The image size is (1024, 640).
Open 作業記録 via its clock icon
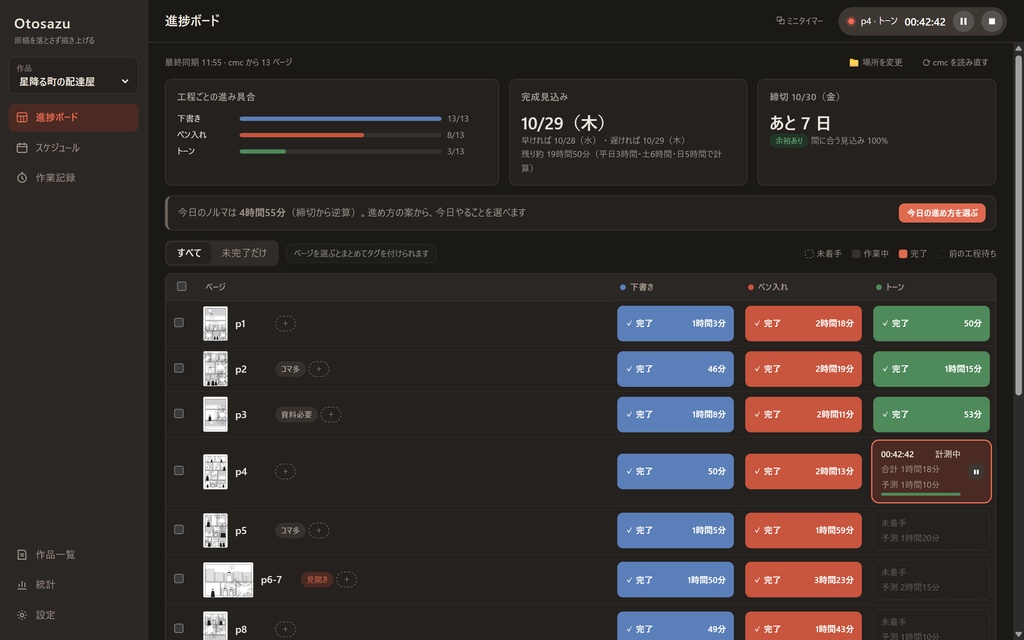coord(22,178)
